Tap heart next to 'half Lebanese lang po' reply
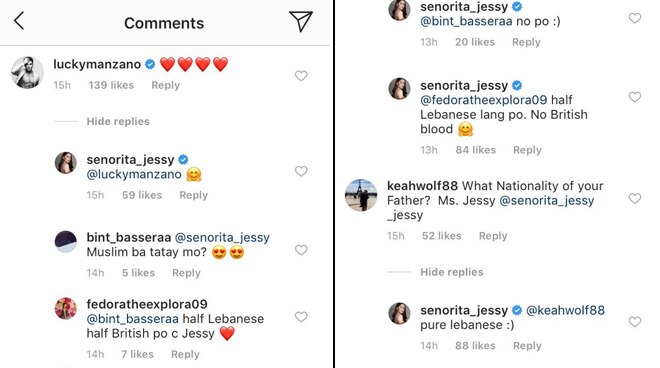 (635, 97)
